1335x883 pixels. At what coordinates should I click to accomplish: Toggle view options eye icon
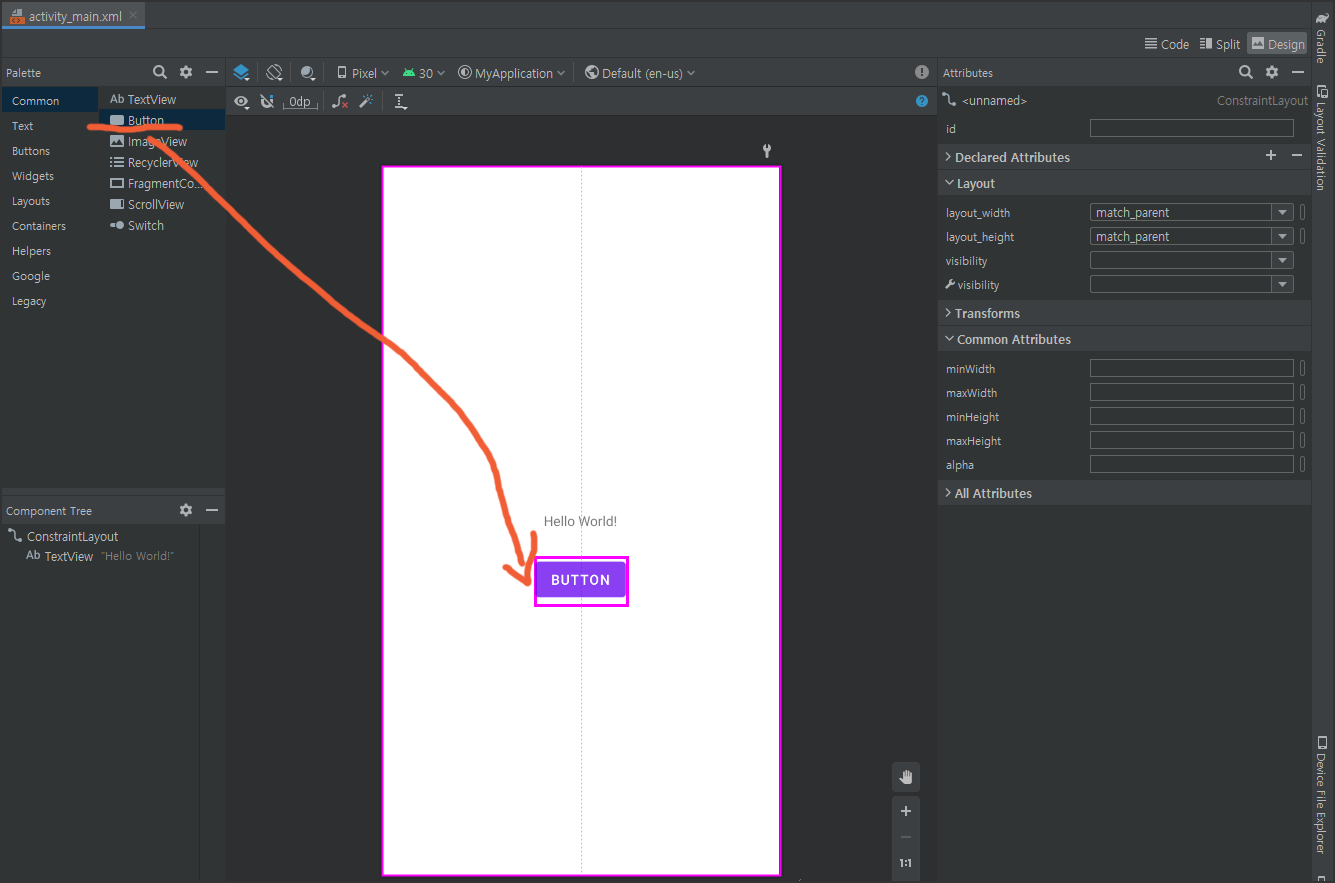coord(241,101)
